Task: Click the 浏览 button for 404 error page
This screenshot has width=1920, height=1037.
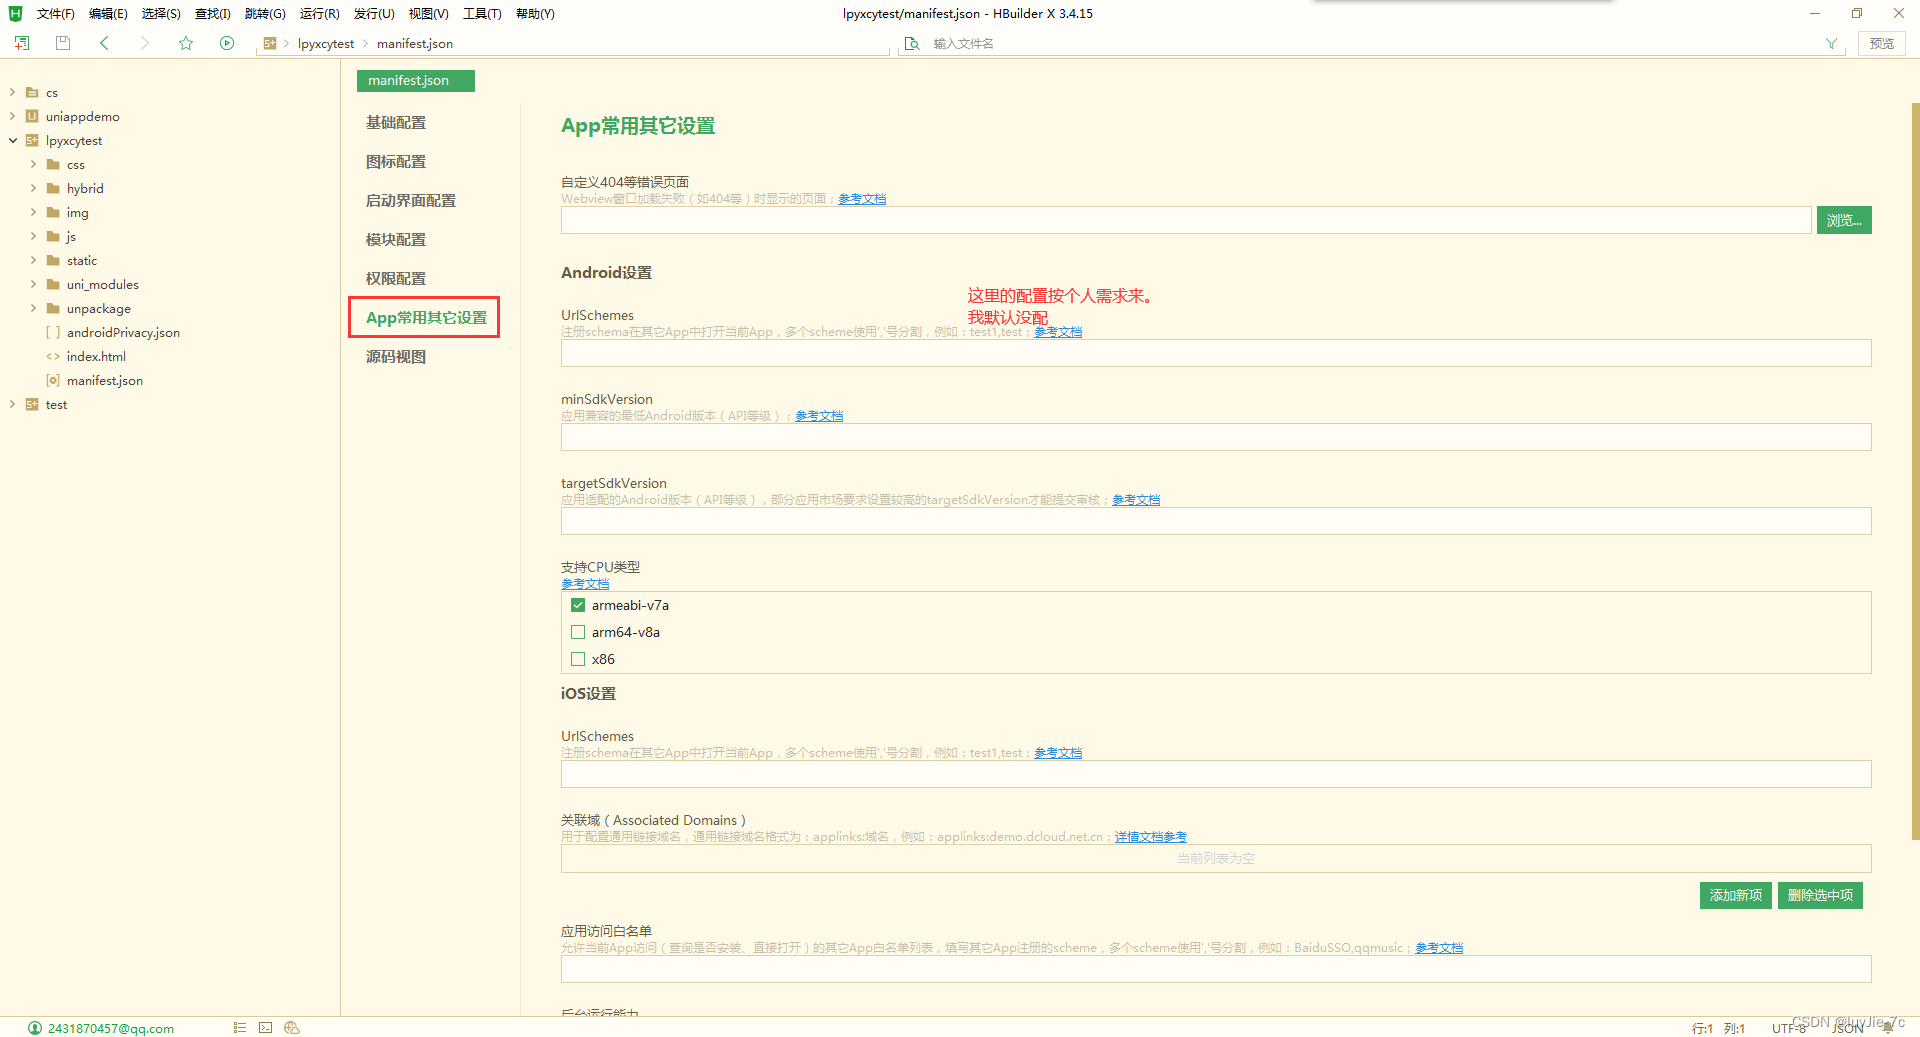Action: tap(1843, 219)
